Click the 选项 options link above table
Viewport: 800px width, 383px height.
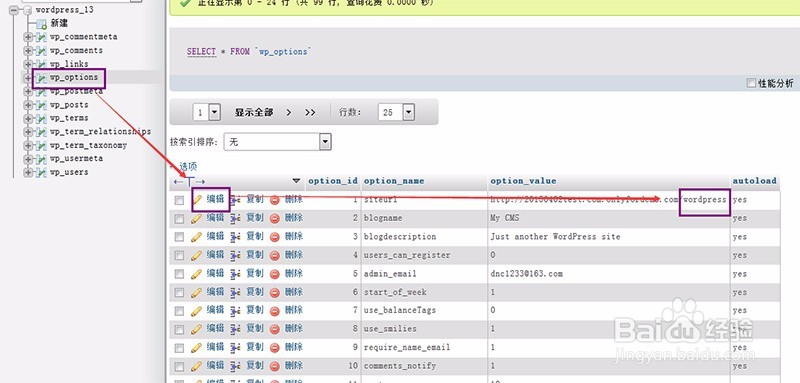(x=188, y=166)
